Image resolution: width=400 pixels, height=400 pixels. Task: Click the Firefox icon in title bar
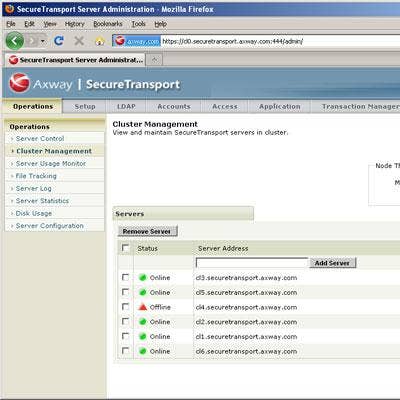9,9
